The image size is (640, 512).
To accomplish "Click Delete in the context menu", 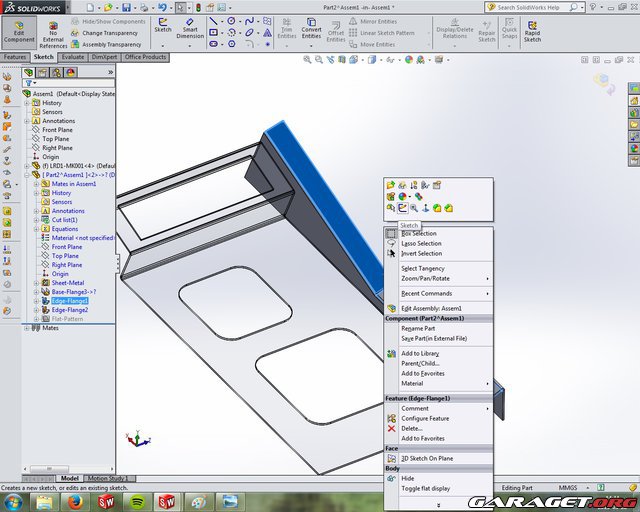I will [x=411, y=428].
